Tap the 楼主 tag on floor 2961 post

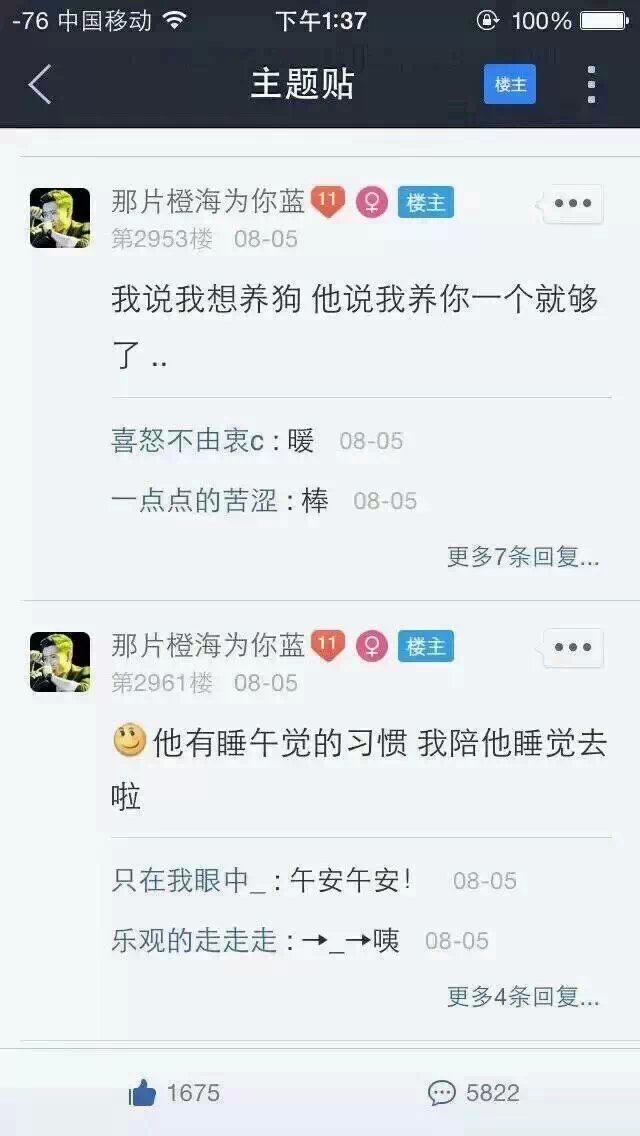click(x=425, y=646)
